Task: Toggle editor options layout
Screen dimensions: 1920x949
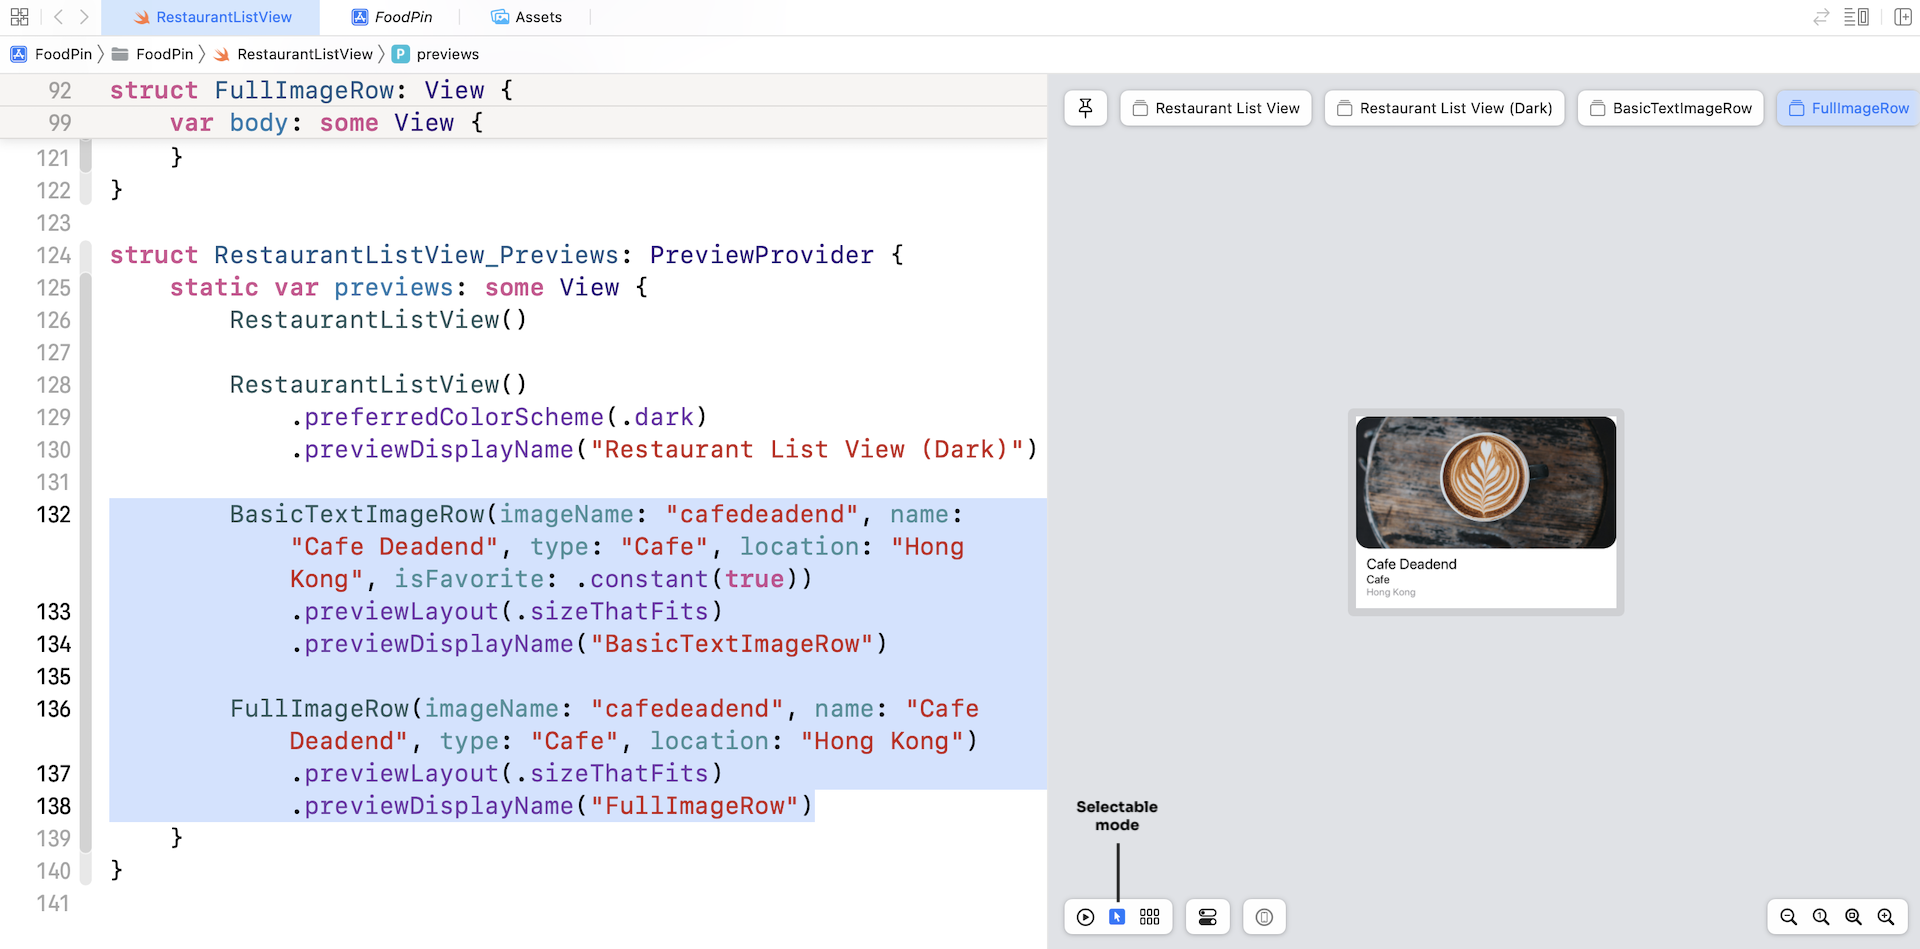Action: coord(1856,17)
